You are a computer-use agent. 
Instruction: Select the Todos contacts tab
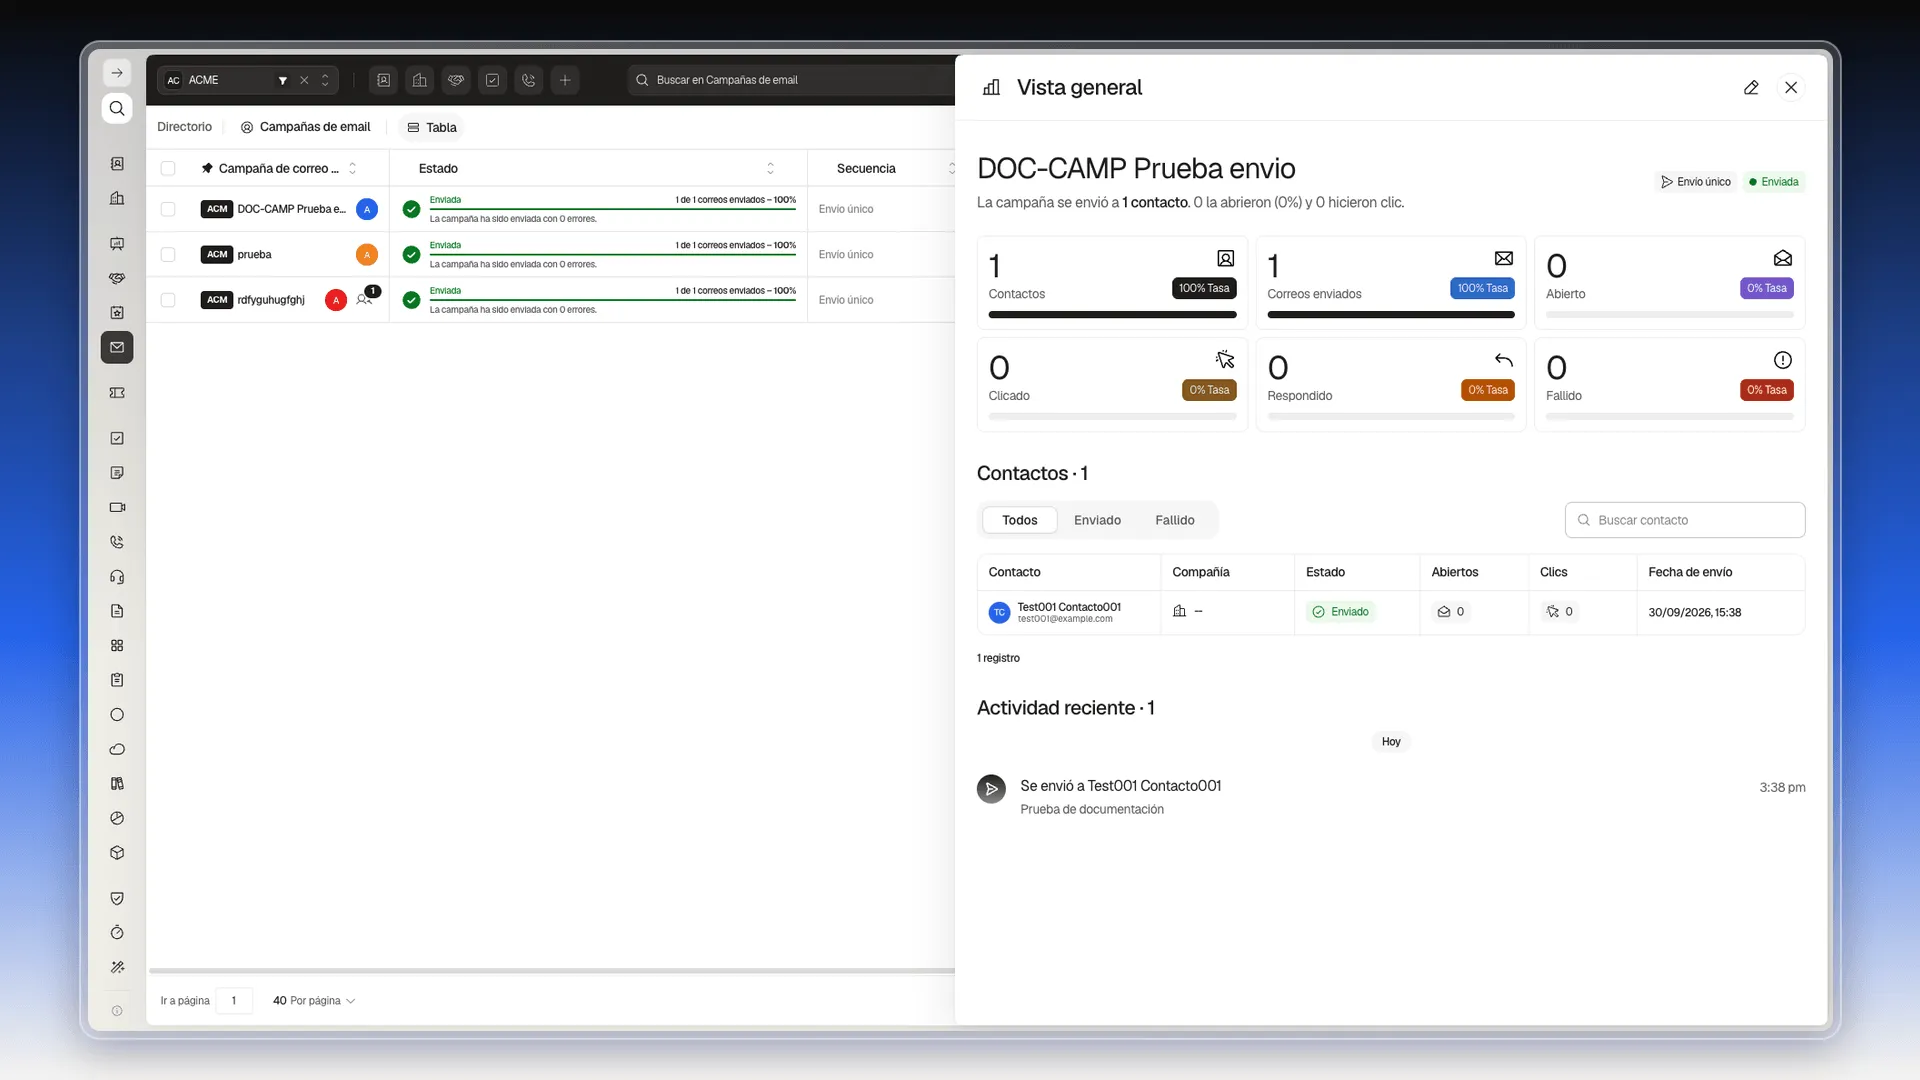coord(1019,520)
